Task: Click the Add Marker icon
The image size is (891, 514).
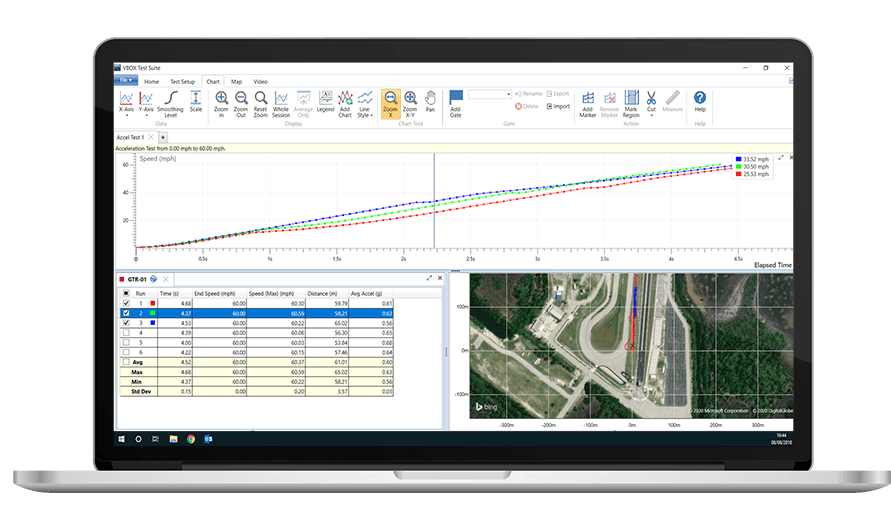Action: click(x=587, y=99)
